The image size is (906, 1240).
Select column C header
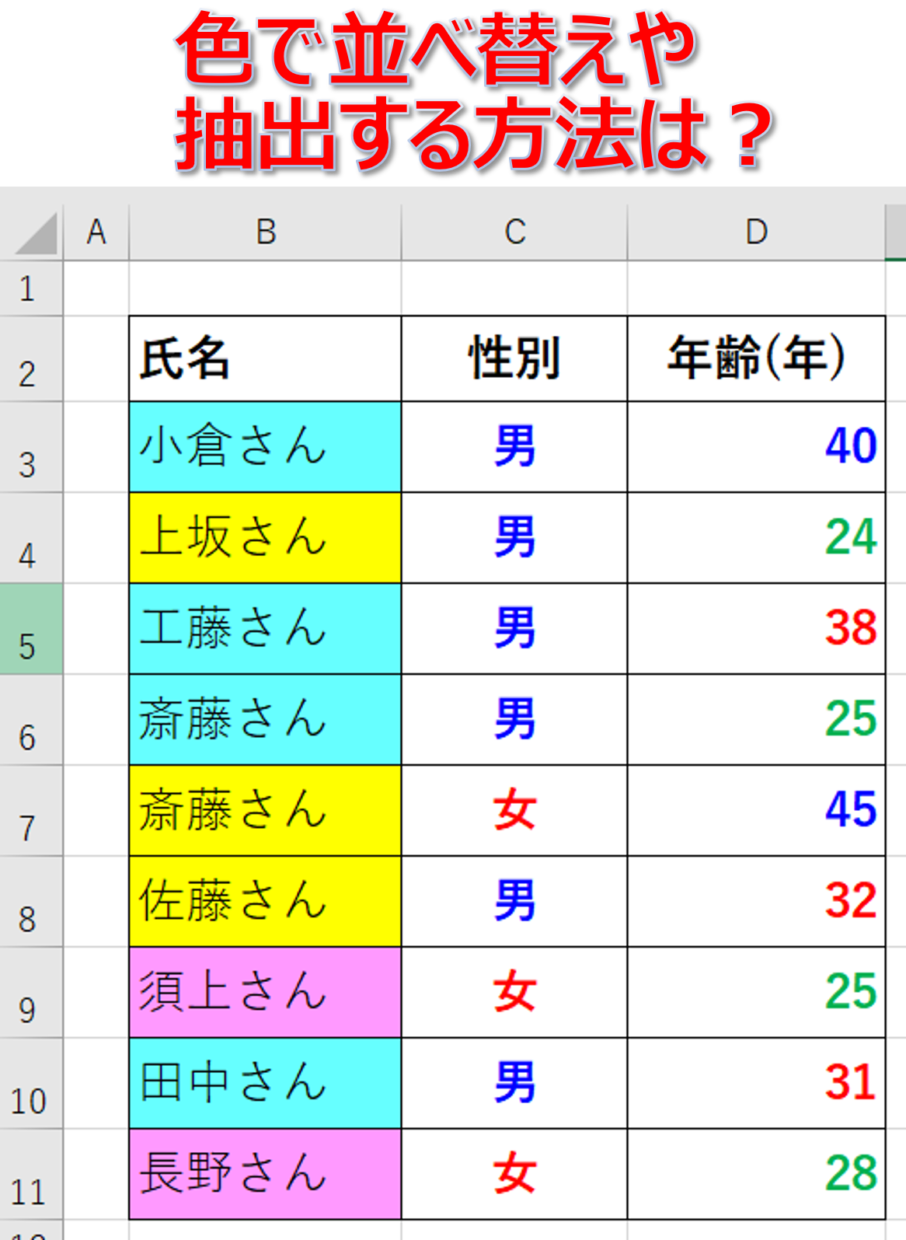click(515, 234)
